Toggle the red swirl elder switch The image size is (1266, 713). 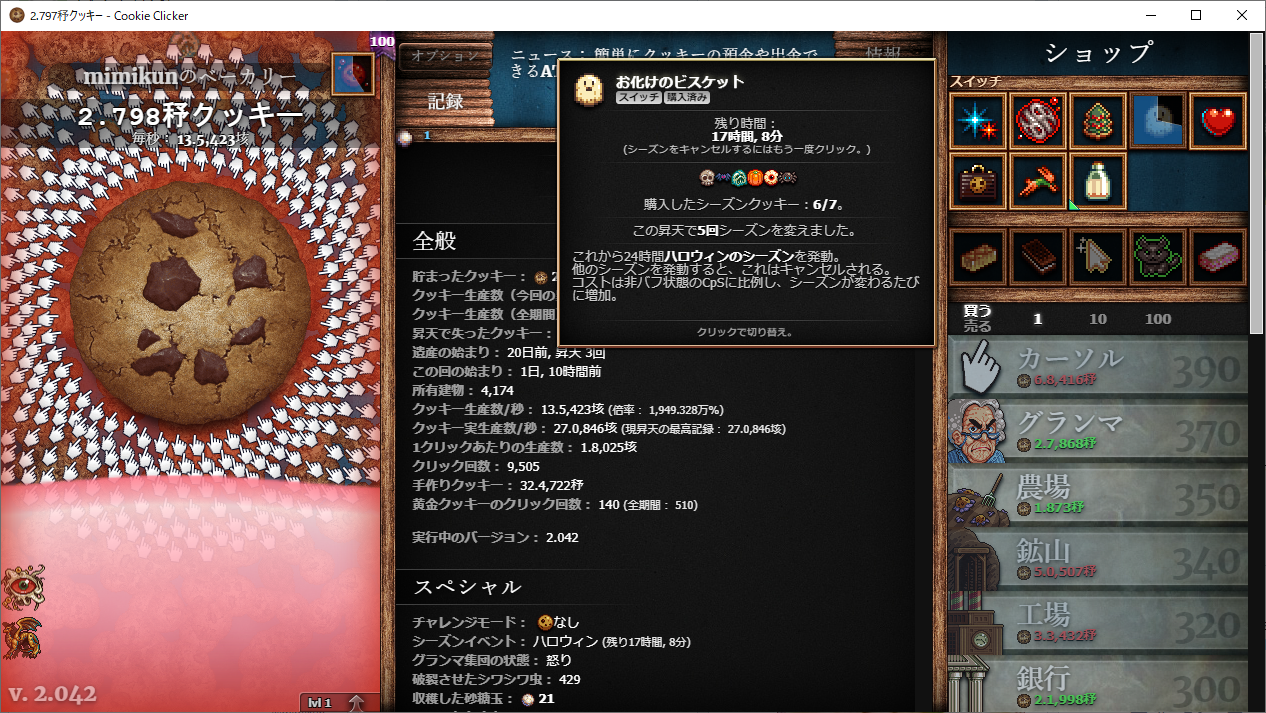(1037, 121)
